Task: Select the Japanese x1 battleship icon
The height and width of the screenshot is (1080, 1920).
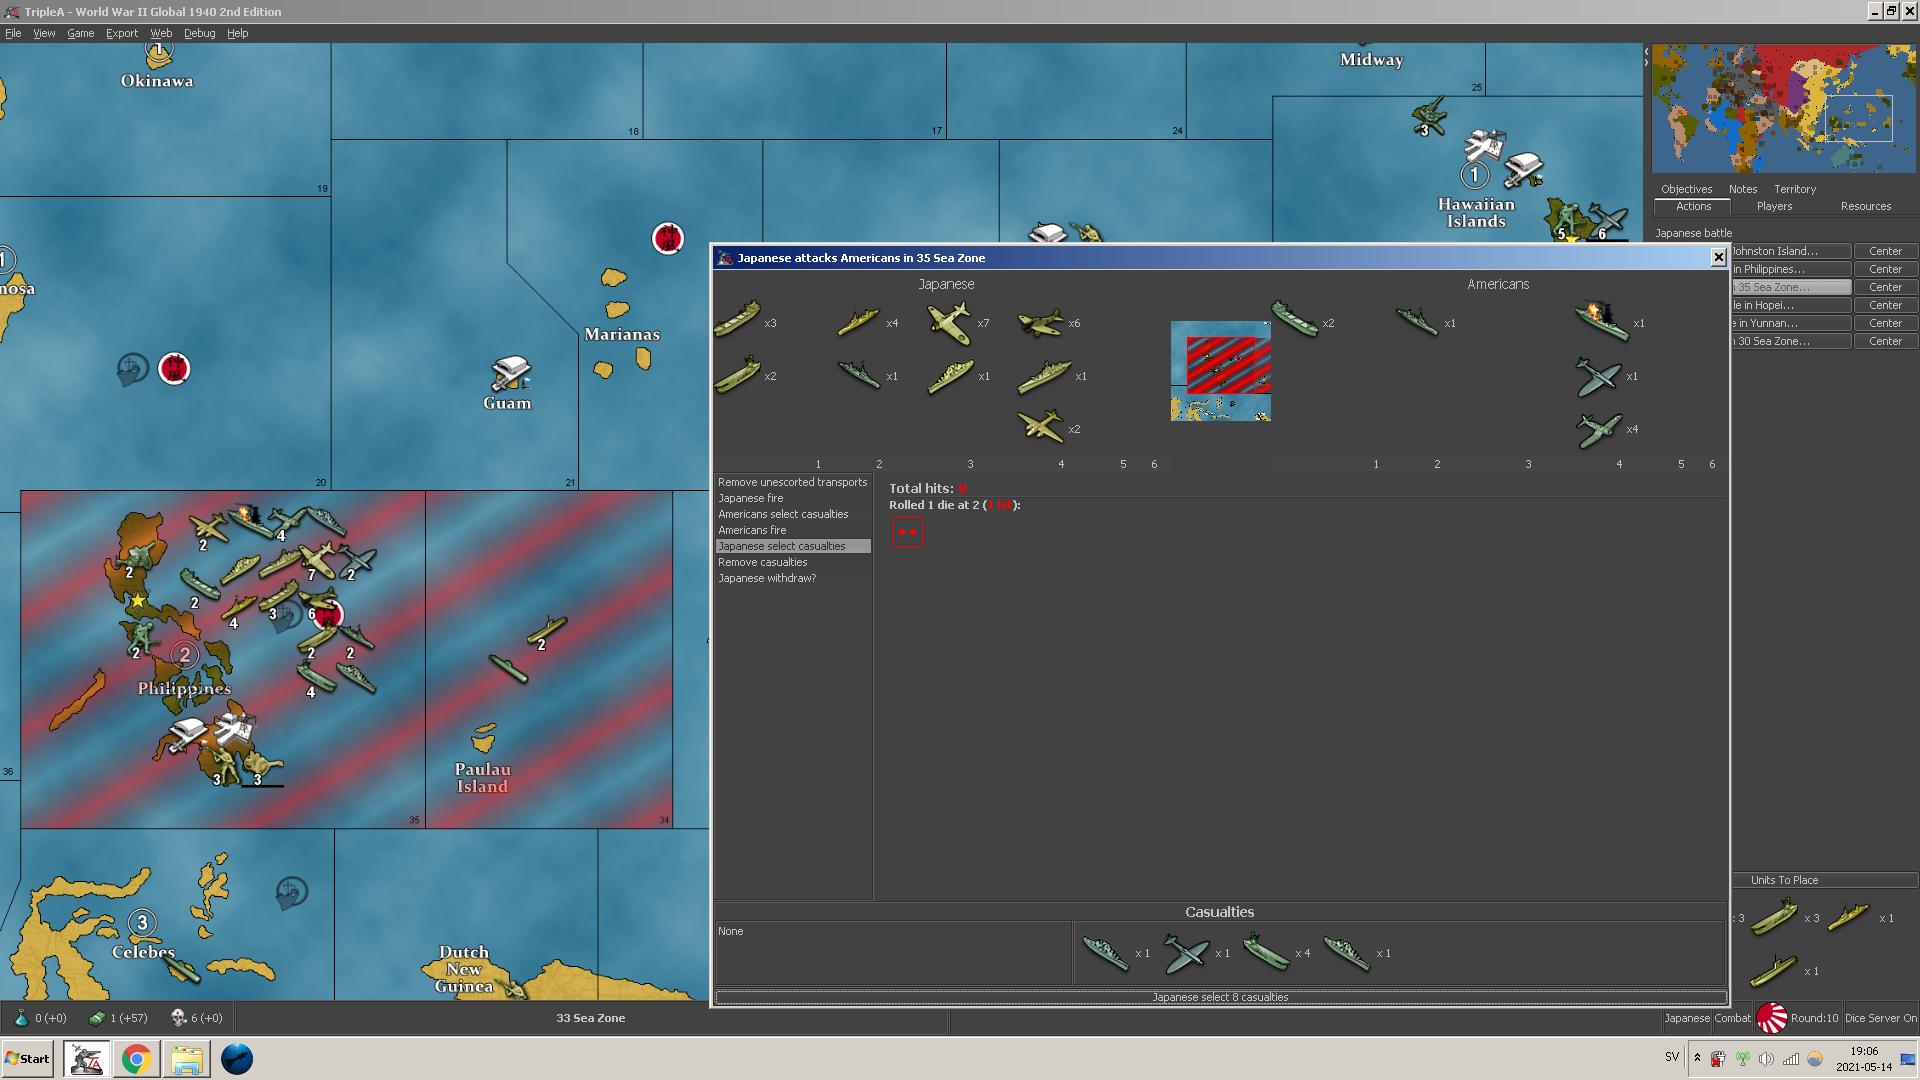Action: coord(1045,377)
